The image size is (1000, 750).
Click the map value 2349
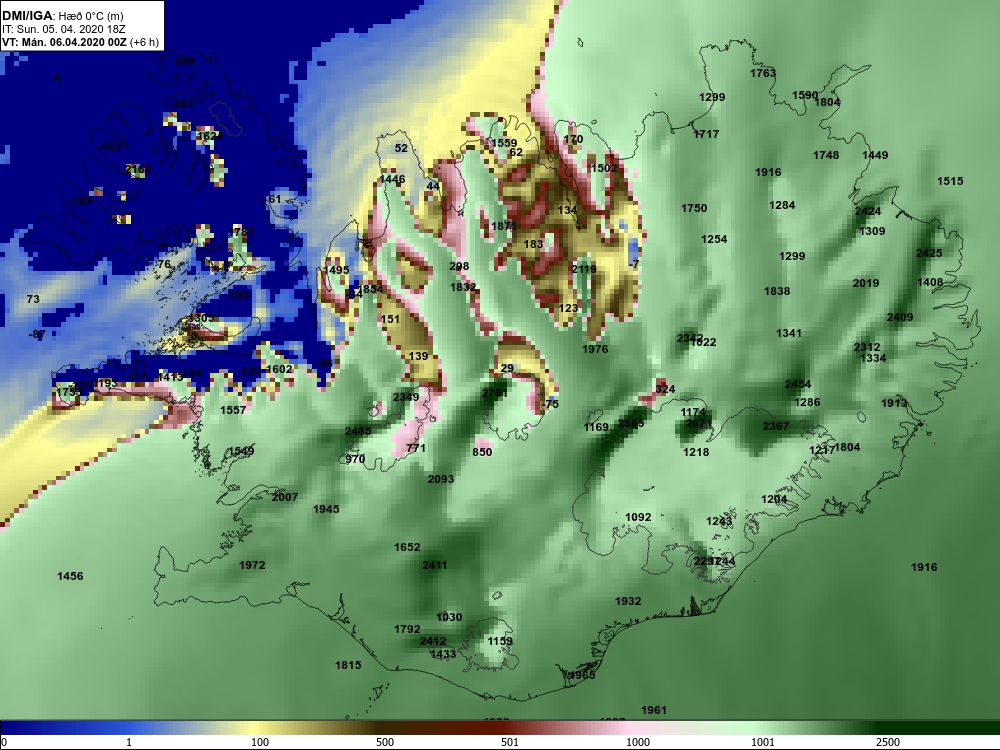point(406,397)
